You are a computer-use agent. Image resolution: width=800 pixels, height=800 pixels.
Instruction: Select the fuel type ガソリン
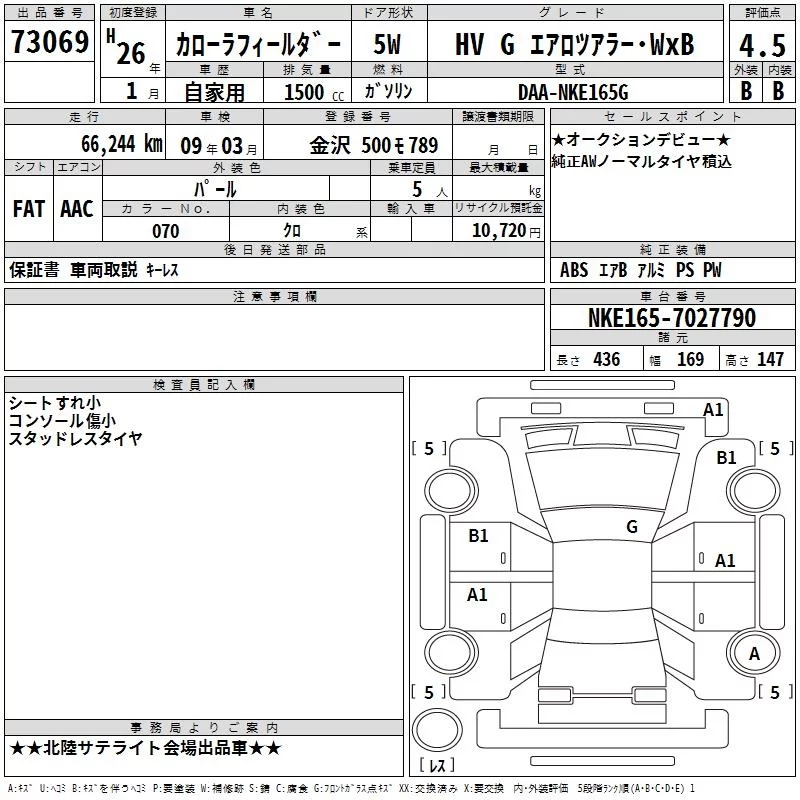pos(388,91)
